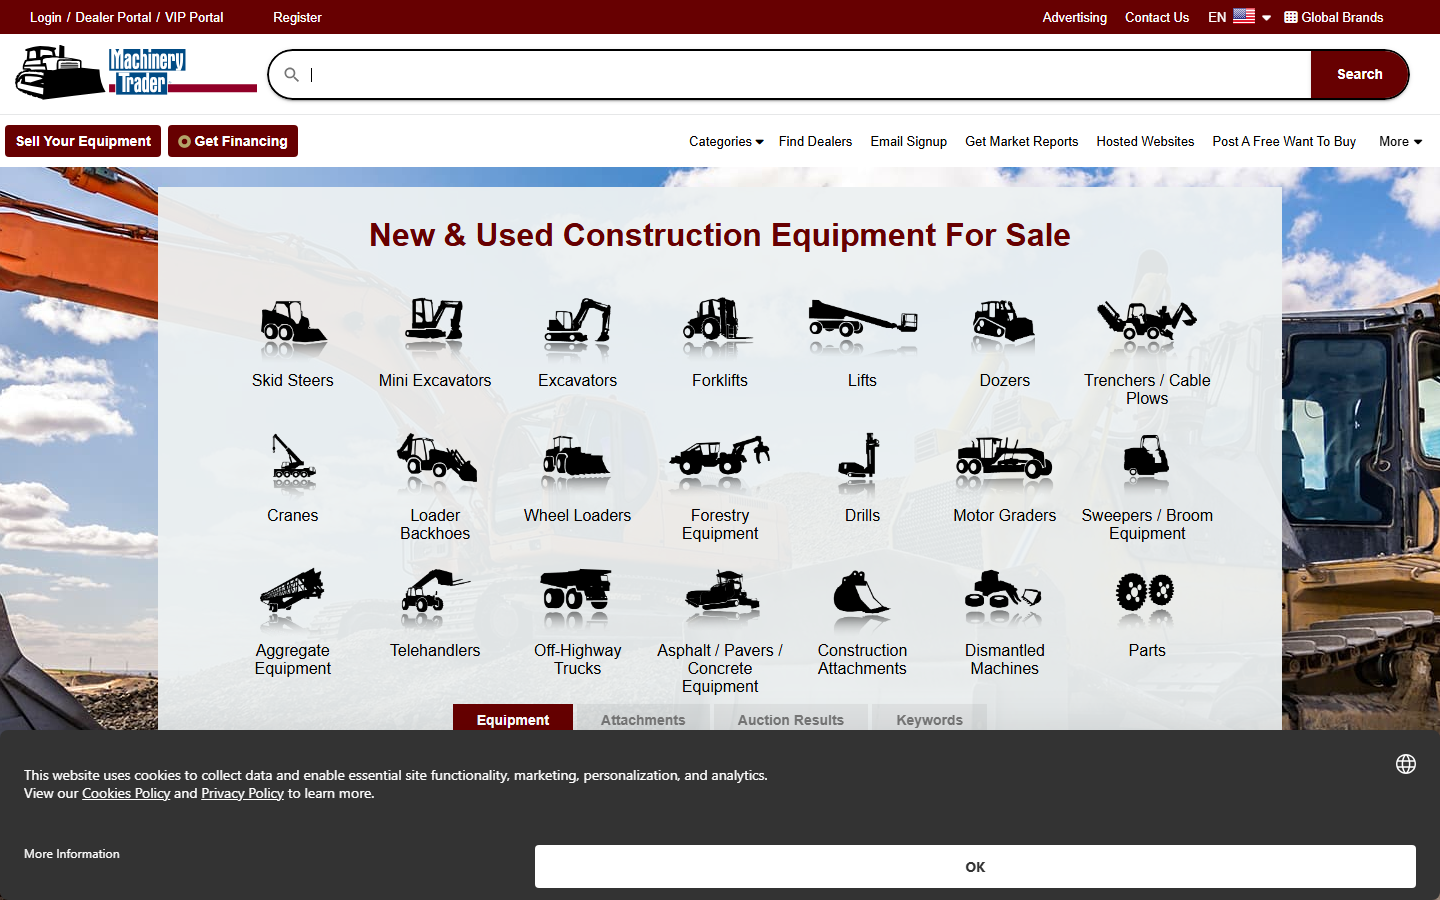Open the Global Brands menu
This screenshot has width=1440, height=900.
[1334, 17]
